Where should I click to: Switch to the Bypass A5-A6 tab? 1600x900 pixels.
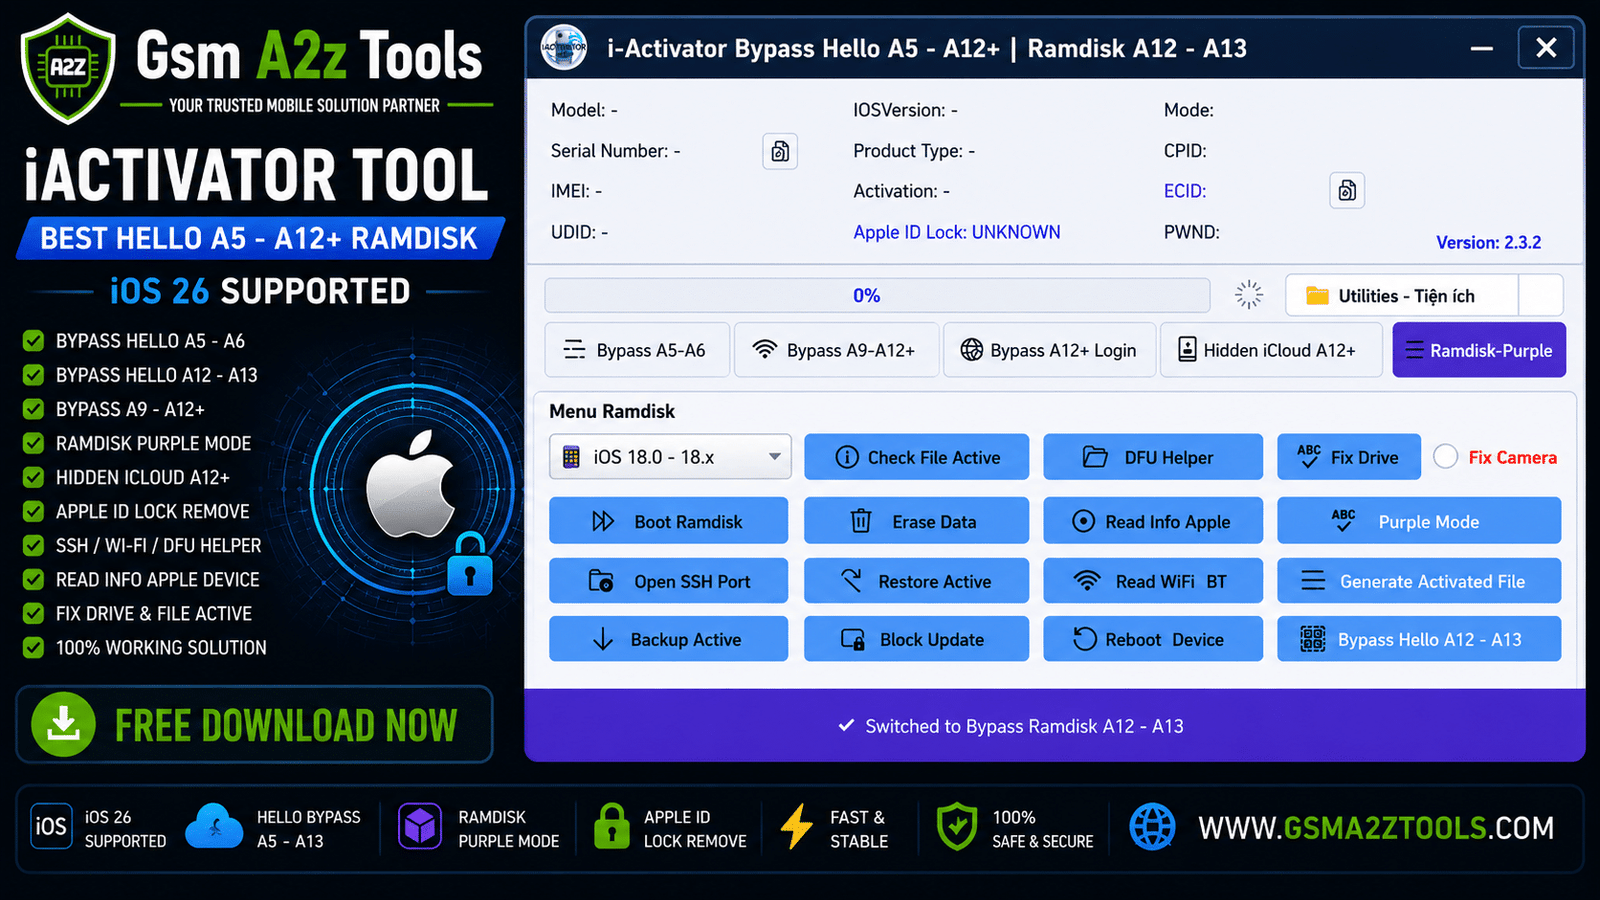tap(637, 350)
